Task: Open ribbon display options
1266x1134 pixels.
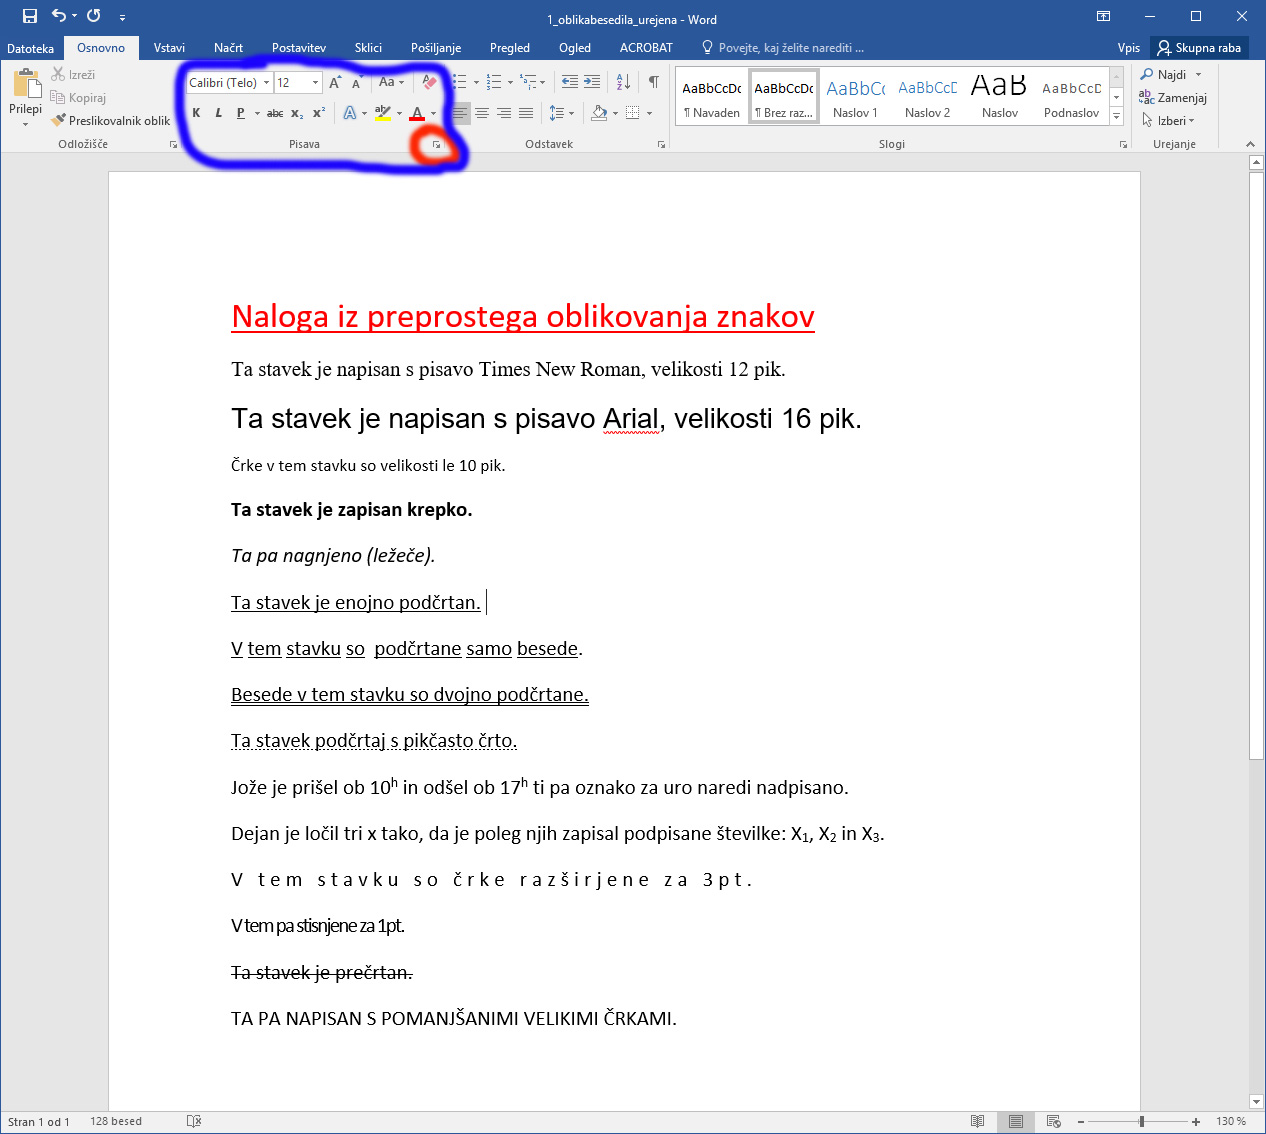Action: click(1103, 16)
